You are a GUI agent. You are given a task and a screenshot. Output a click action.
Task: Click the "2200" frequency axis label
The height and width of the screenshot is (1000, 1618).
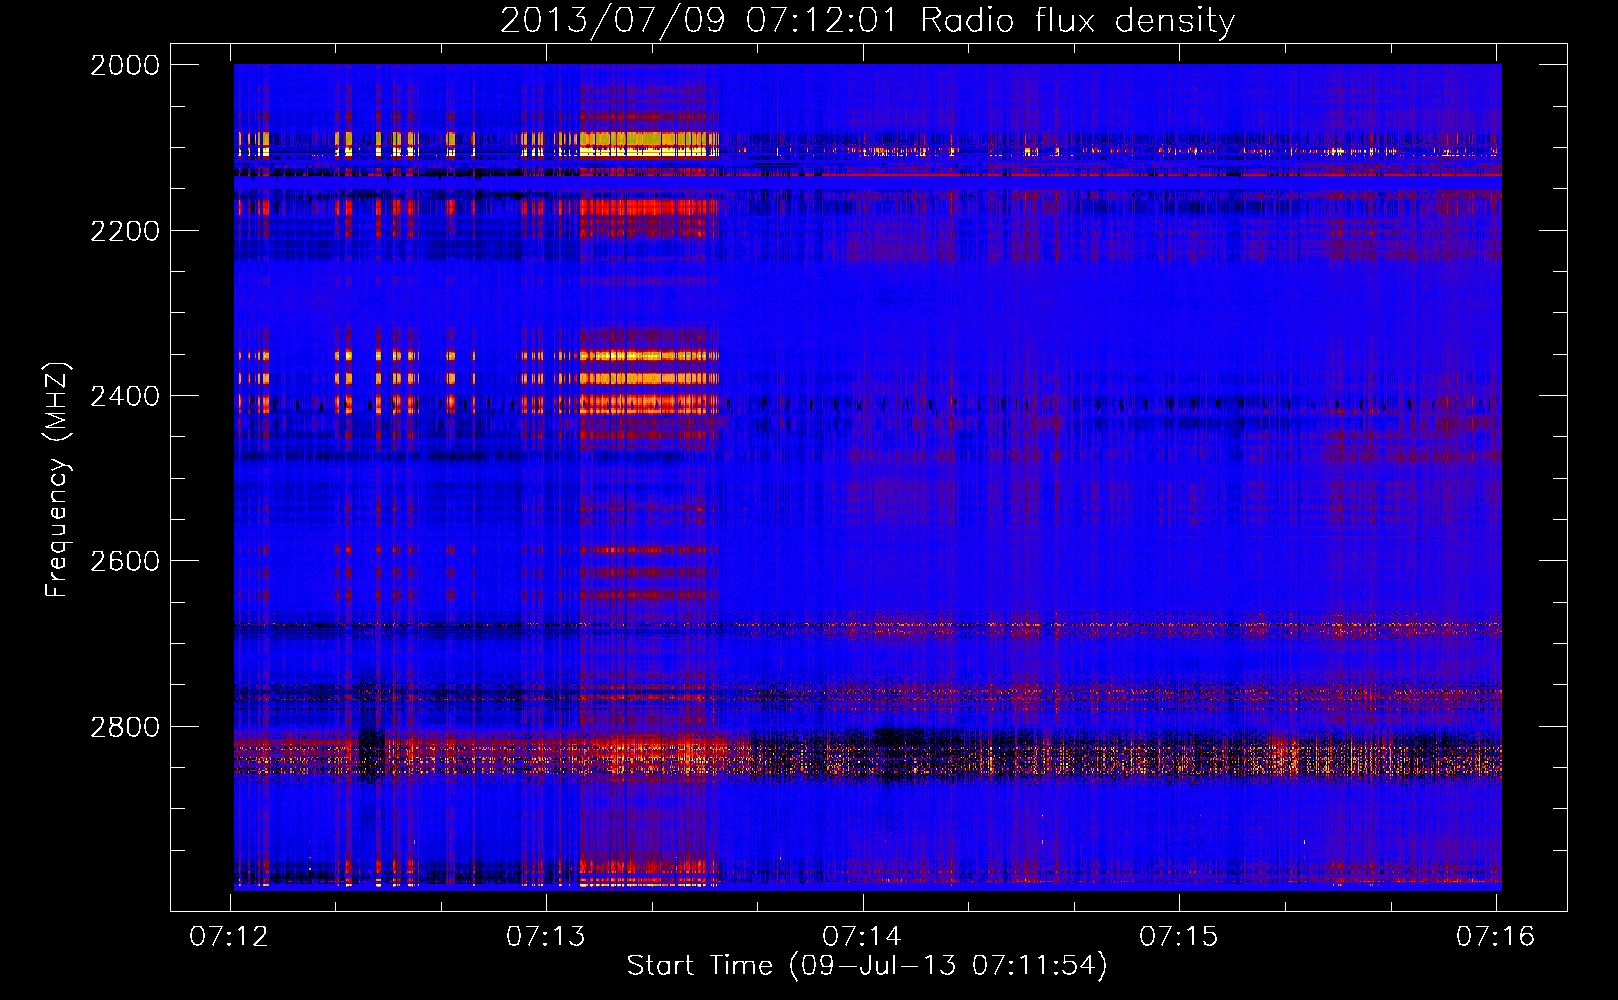pos(125,231)
